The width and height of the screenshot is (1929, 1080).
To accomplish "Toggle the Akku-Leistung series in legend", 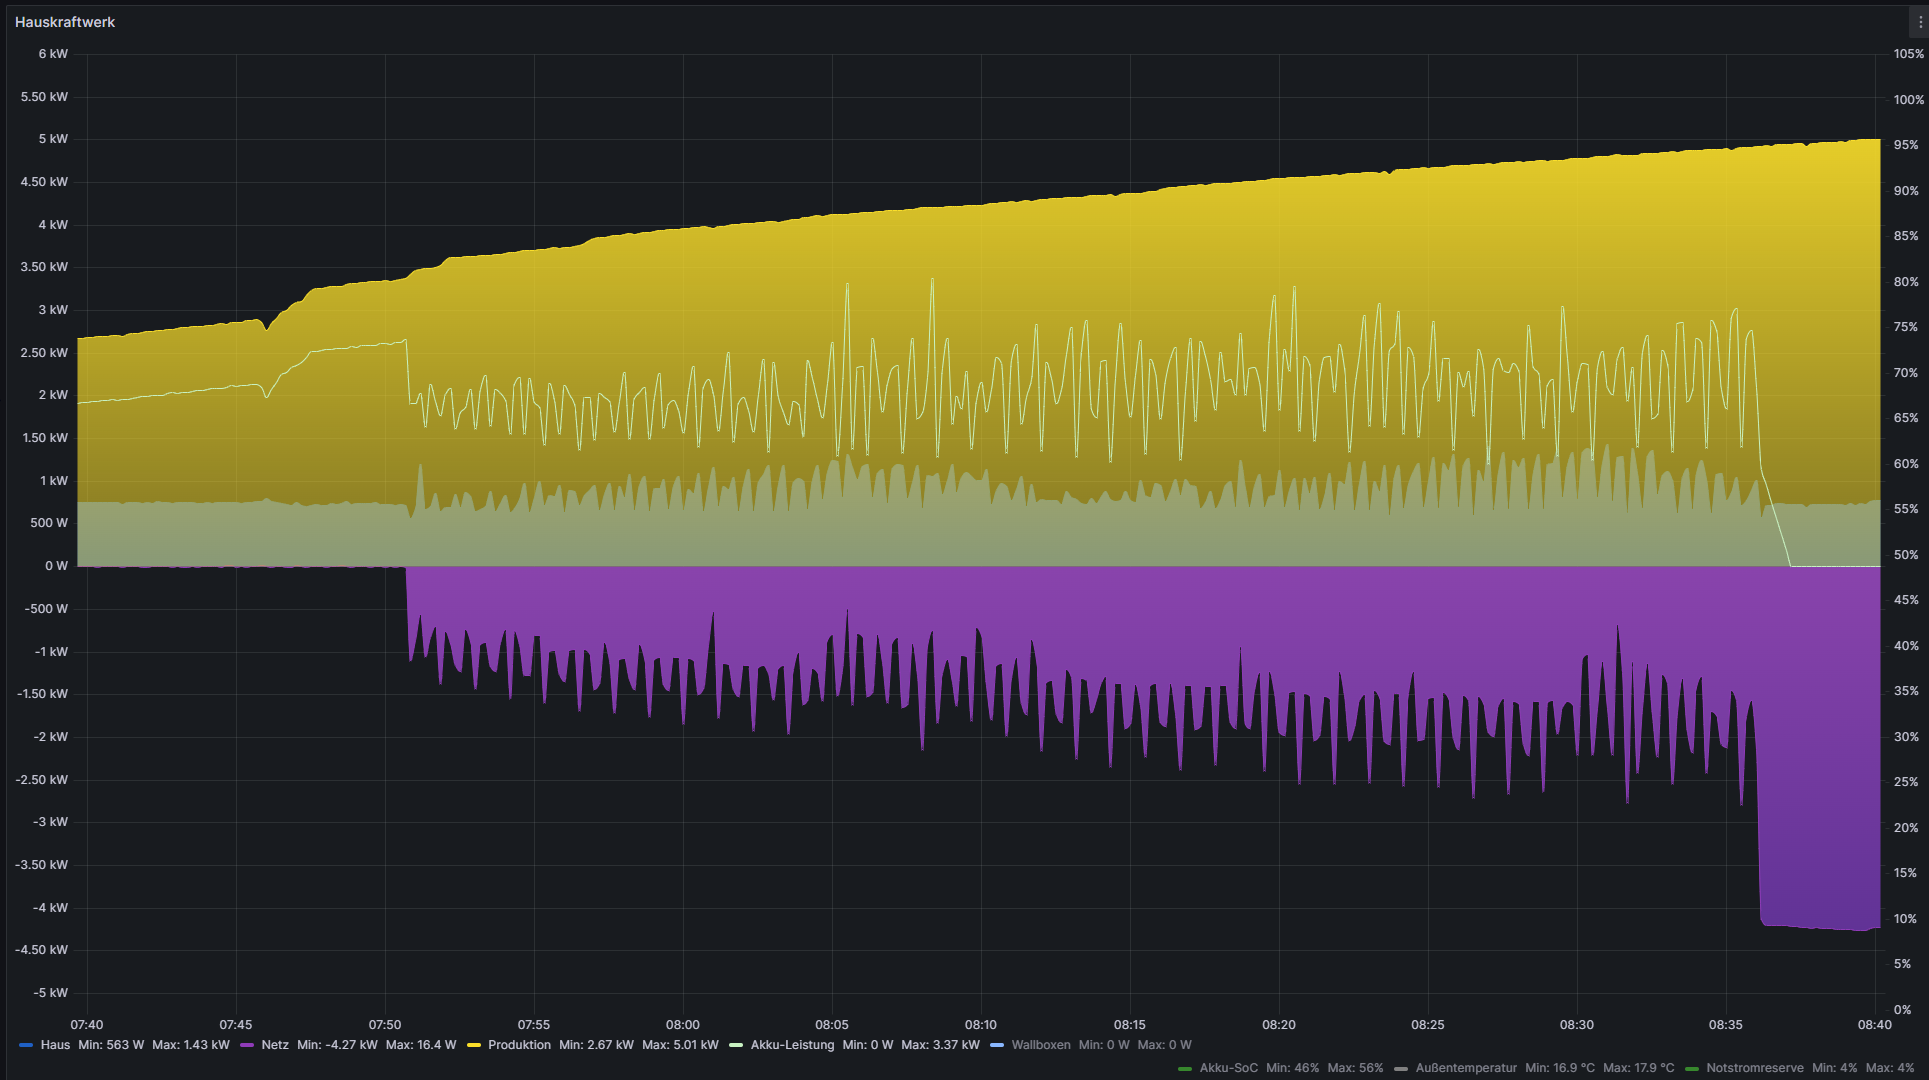I will coord(792,1045).
